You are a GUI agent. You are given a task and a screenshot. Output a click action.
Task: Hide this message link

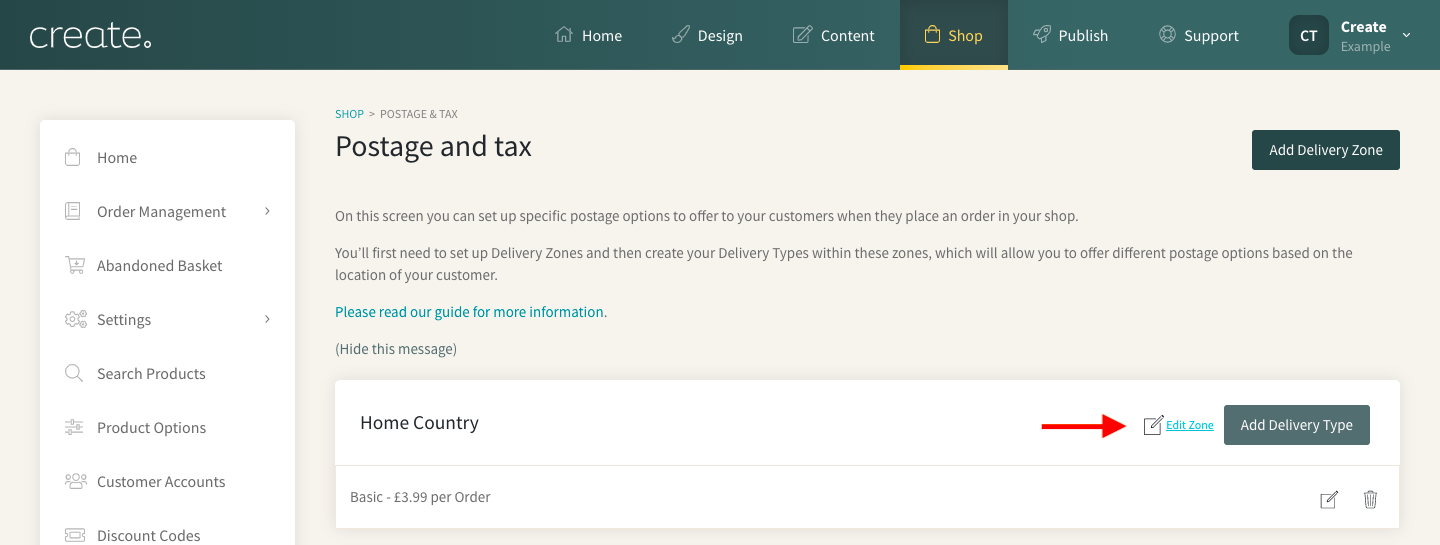[x=396, y=349]
